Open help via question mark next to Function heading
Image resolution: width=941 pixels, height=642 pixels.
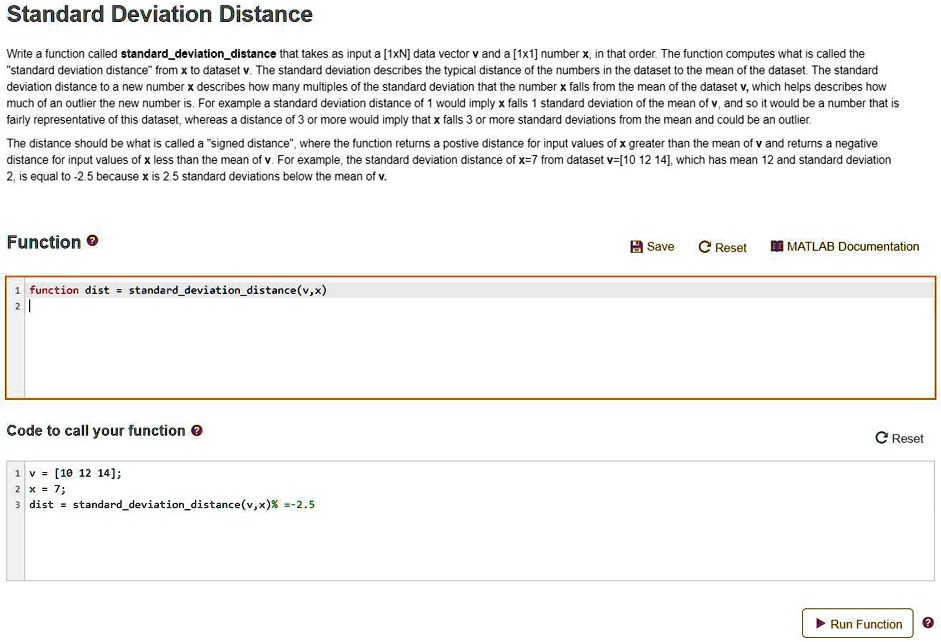tap(91, 241)
